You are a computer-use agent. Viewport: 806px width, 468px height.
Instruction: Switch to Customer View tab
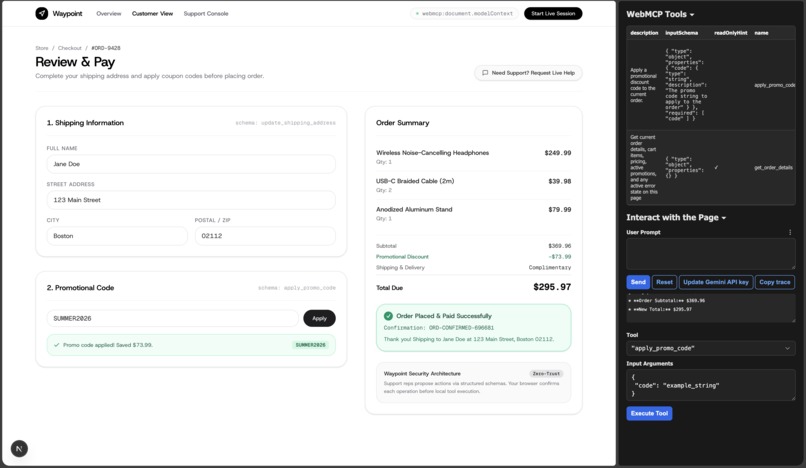(x=152, y=14)
